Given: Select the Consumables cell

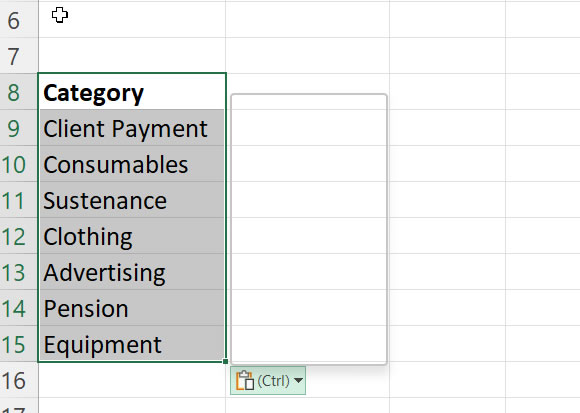Looking at the screenshot, I should [132, 164].
